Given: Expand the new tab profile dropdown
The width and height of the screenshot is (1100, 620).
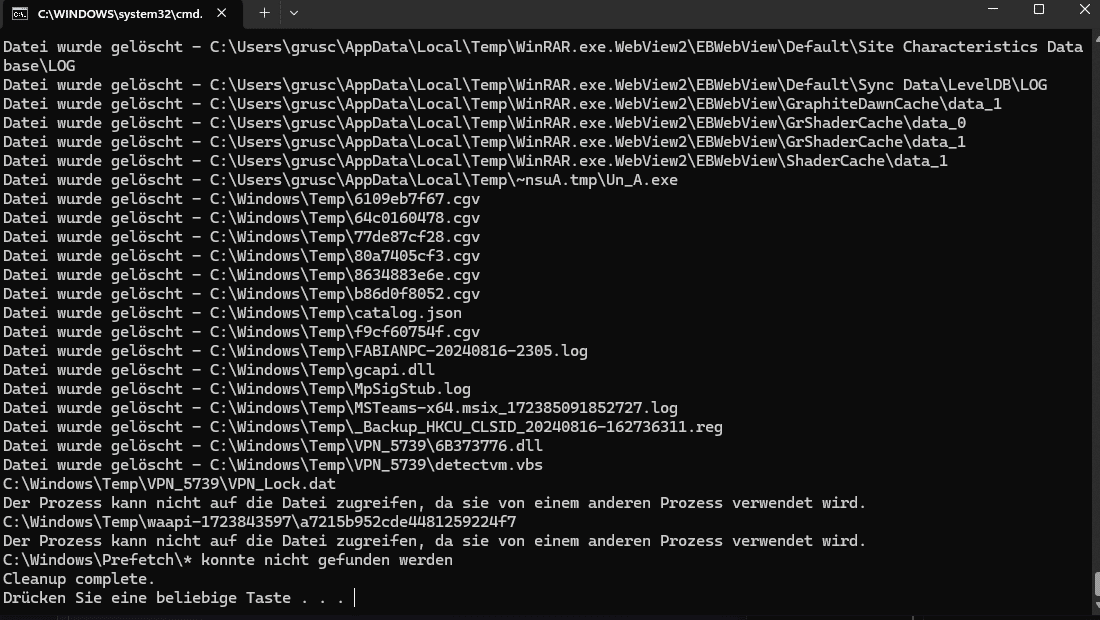Looking at the screenshot, I should (293, 13).
